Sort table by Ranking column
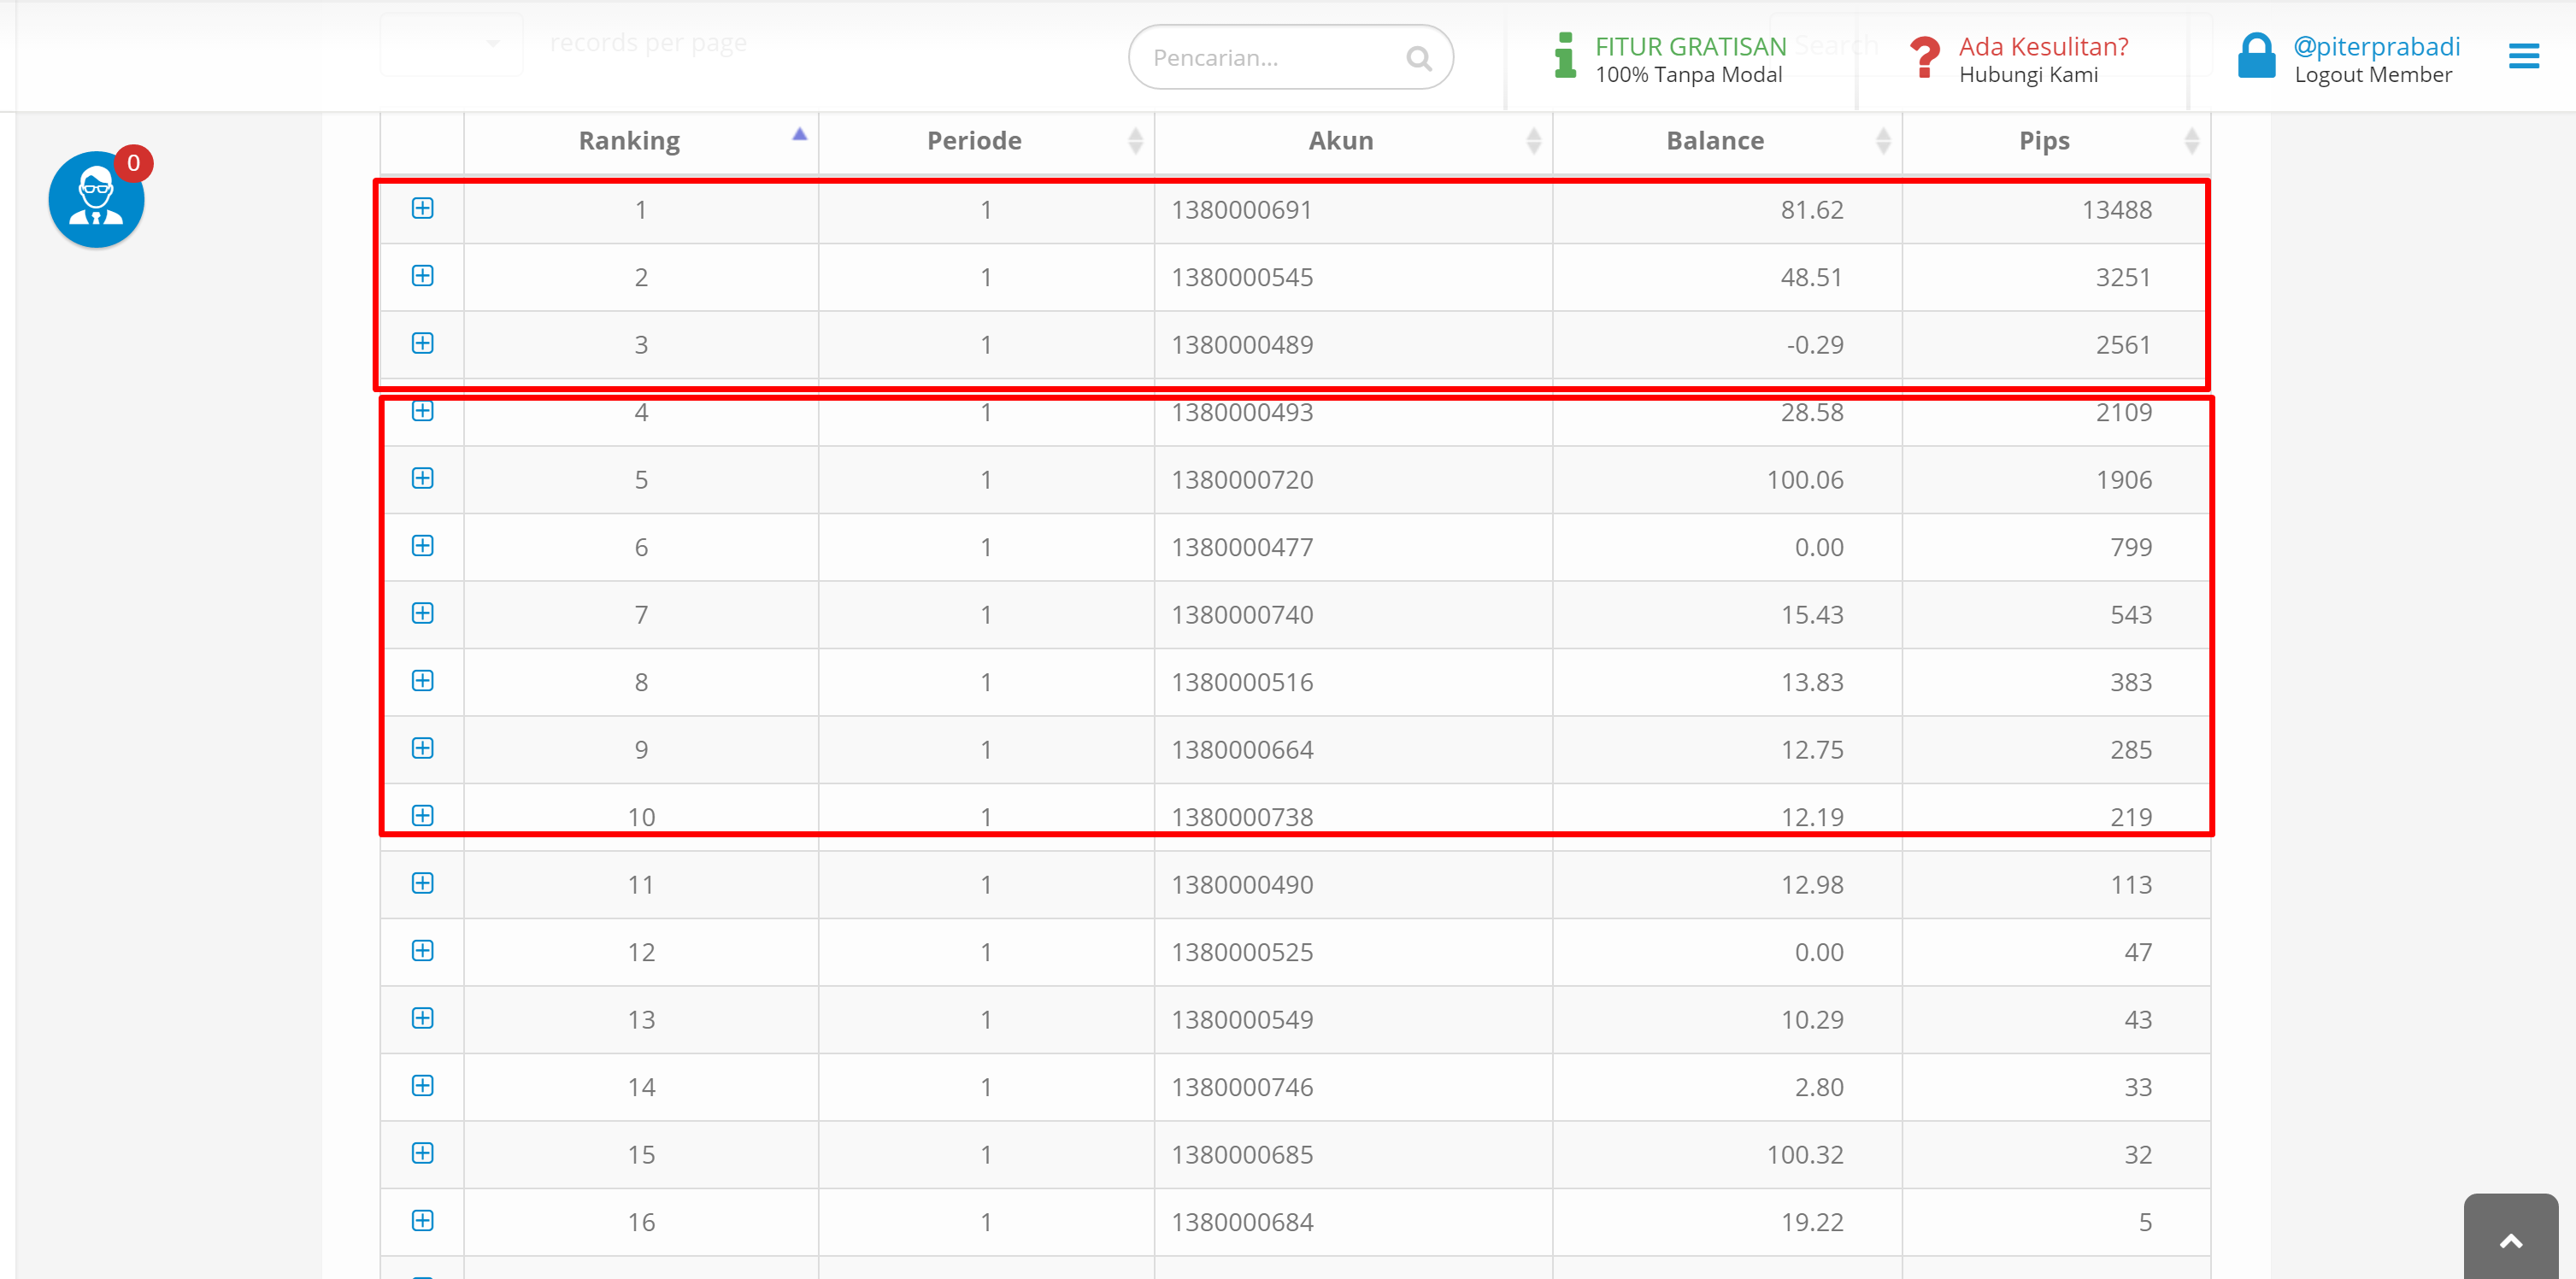 [x=641, y=141]
